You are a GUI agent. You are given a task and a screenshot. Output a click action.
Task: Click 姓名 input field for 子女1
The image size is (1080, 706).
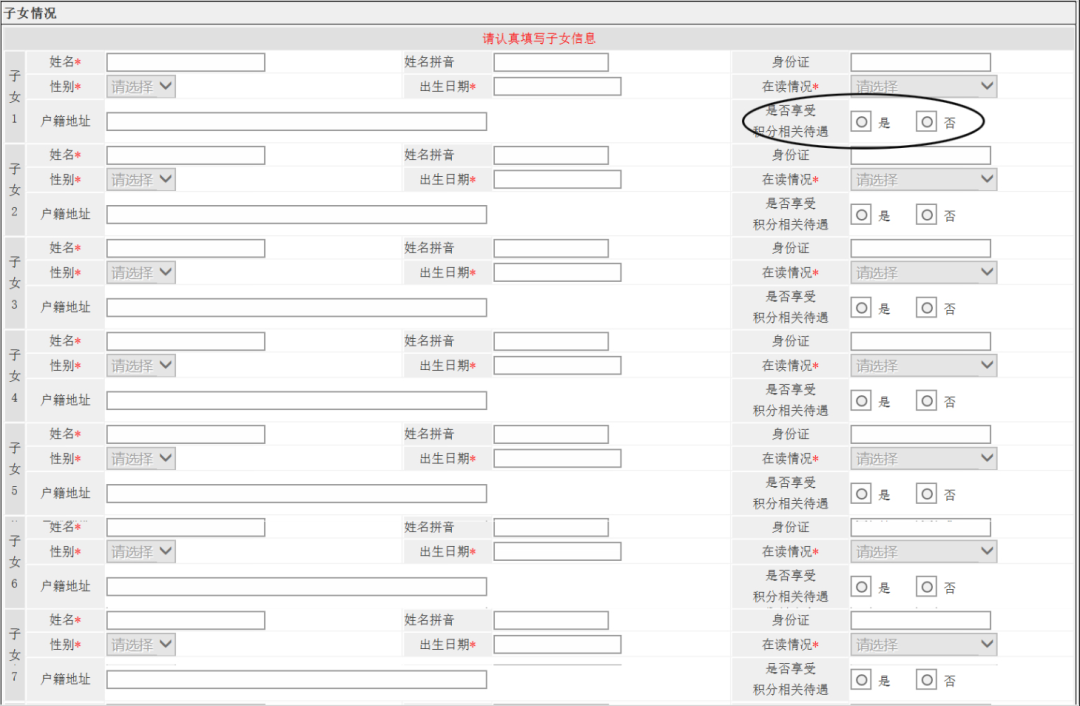(185, 62)
